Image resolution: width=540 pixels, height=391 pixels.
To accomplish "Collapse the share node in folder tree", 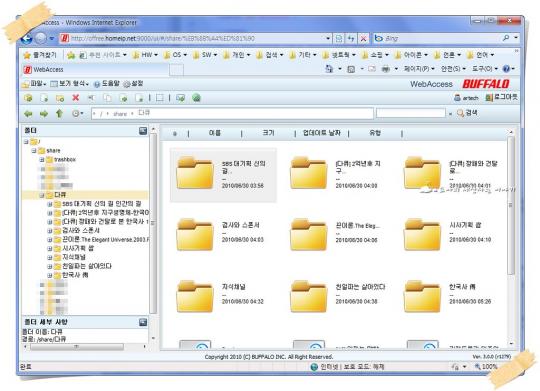I will [34, 151].
